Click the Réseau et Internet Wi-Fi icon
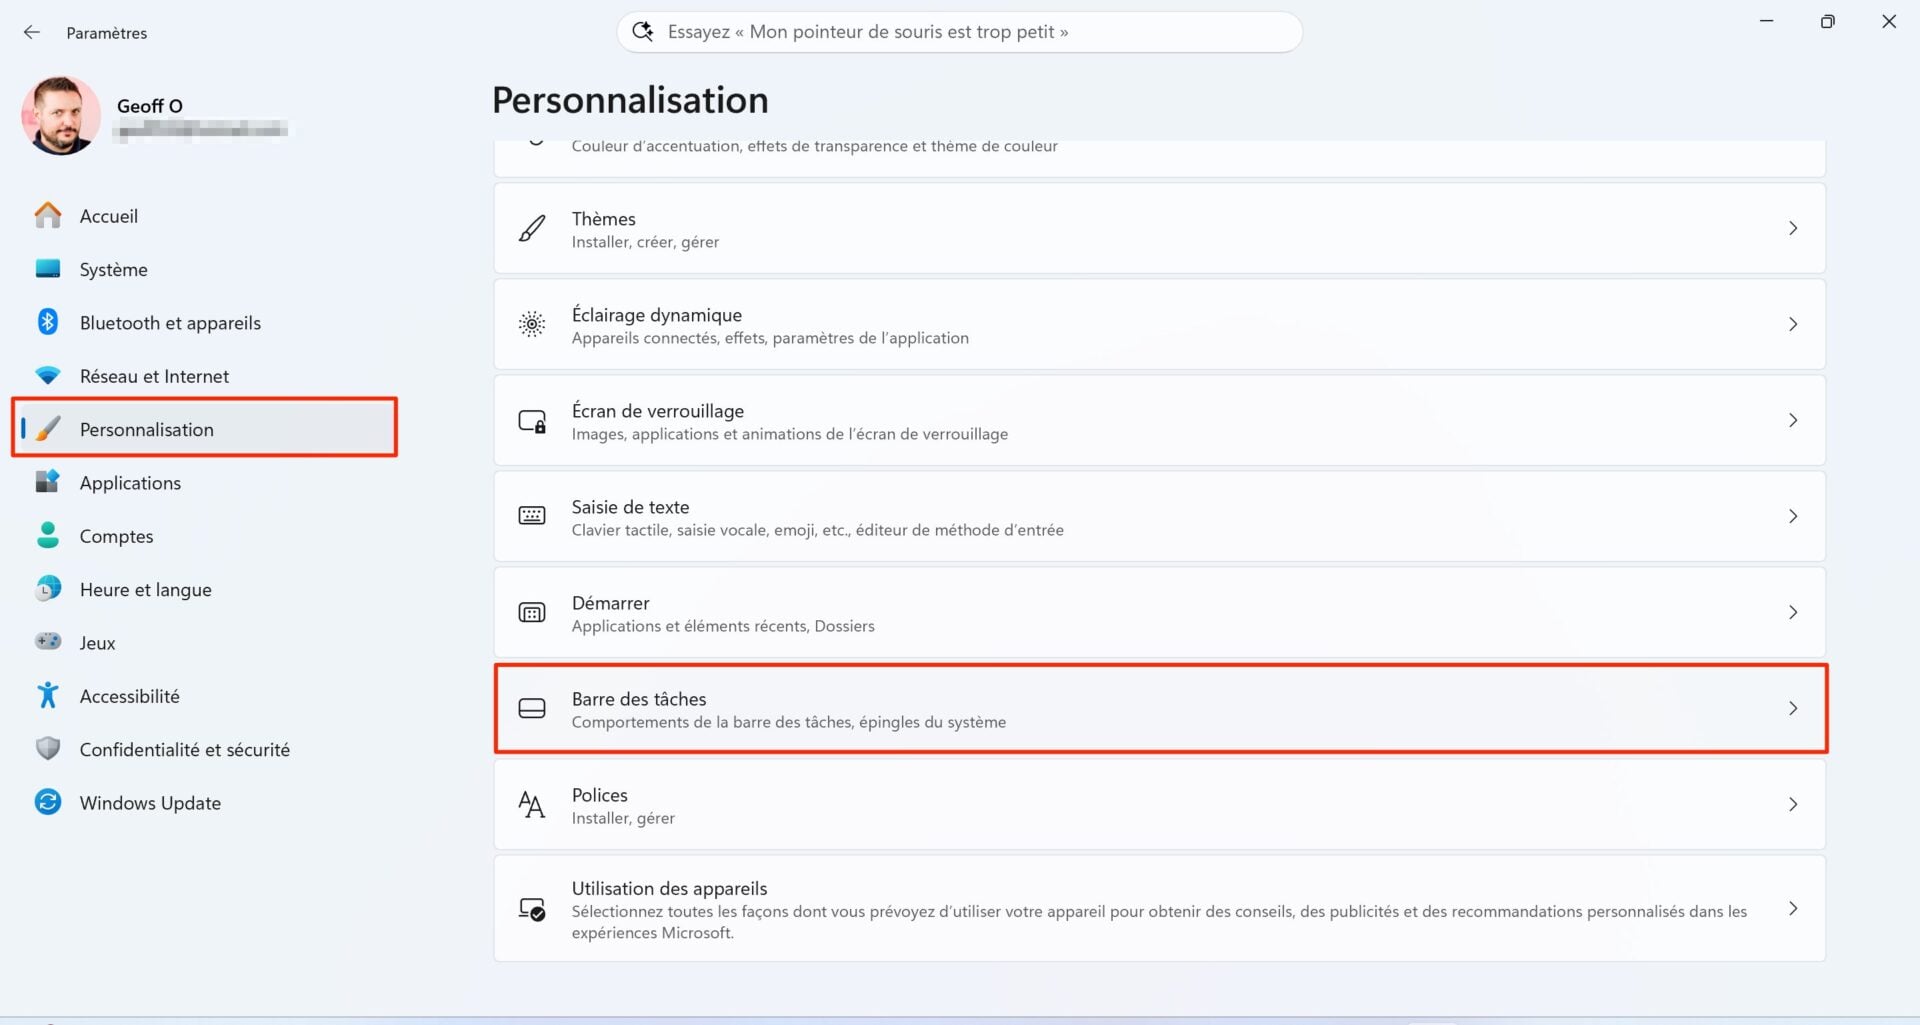This screenshot has width=1920, height=1025. (x=48, y=376)
